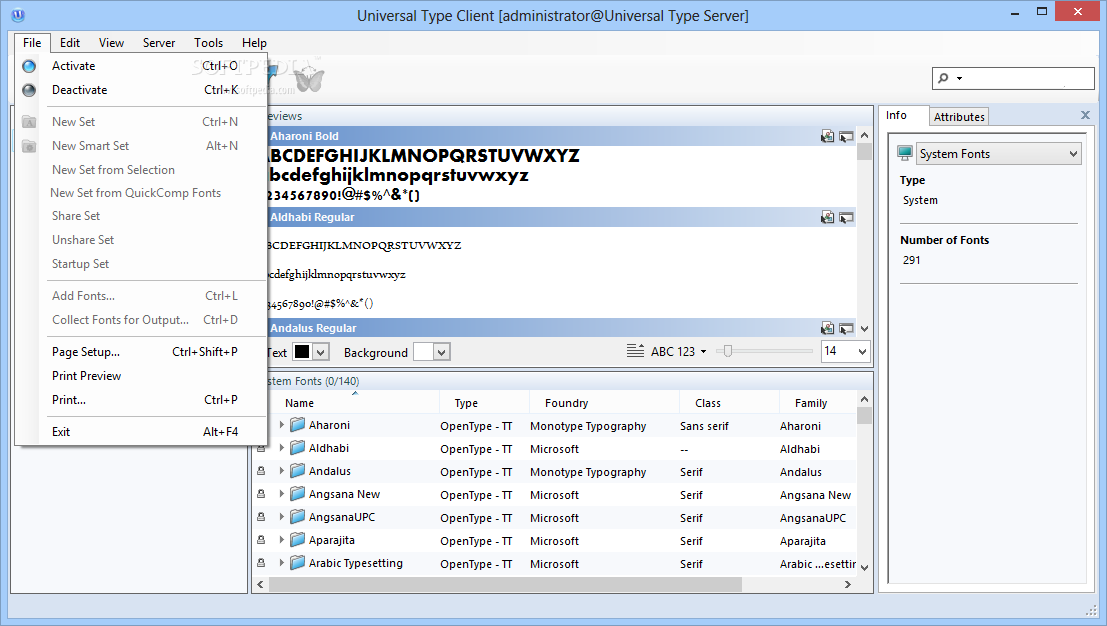
Task: Click the New Smart Set icon in File menu
Action: point(29,146)
